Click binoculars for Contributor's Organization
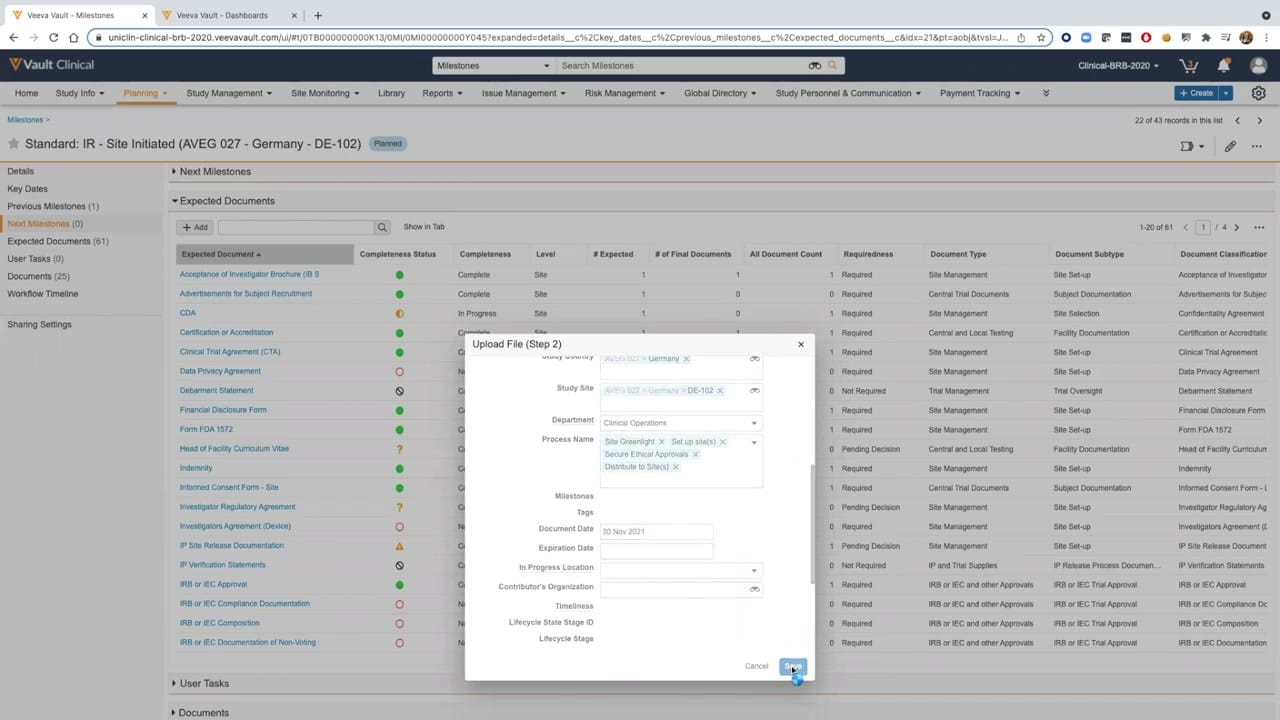Image resolution: width=1280 pixels, height=720 pixels. coord(755,589)
